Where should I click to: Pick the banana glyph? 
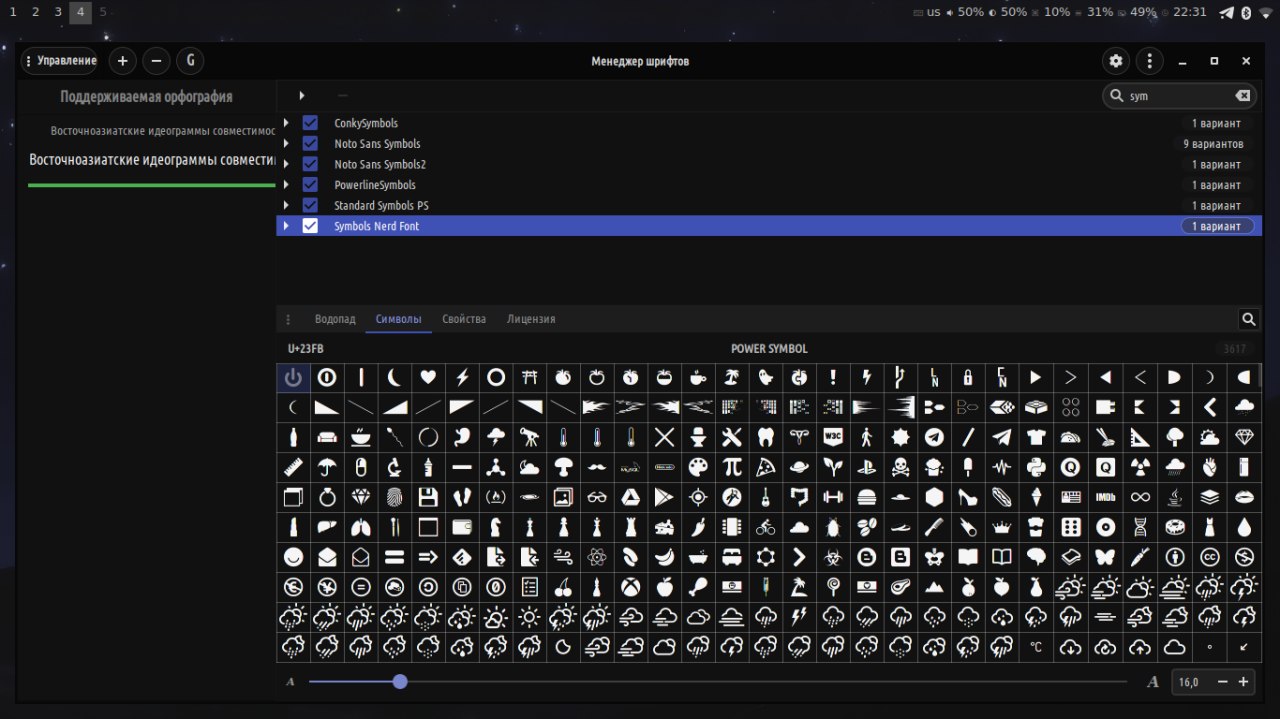point(664,557)
